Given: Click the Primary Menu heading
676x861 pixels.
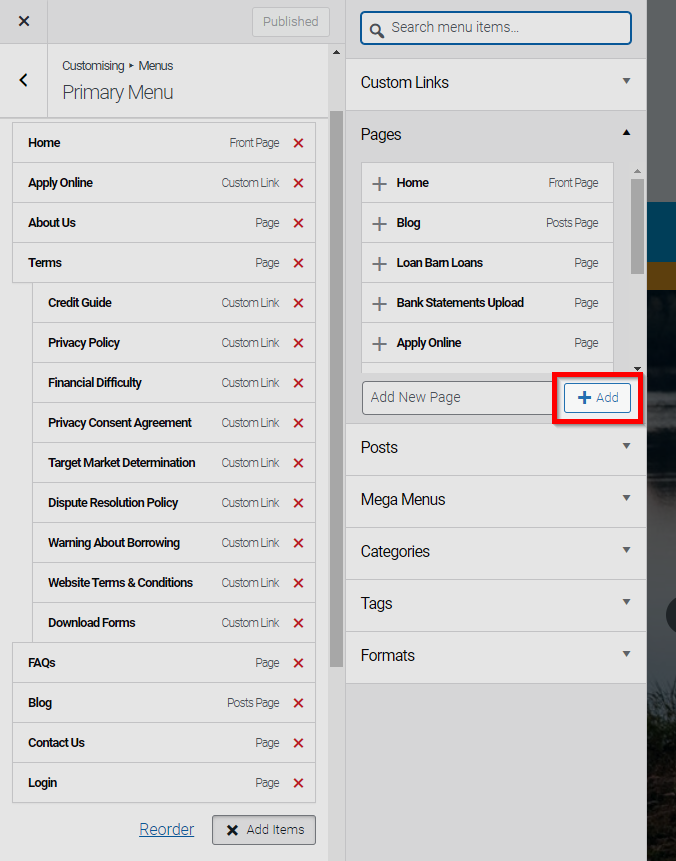Looking at the screenshot, I should [118, 92].
